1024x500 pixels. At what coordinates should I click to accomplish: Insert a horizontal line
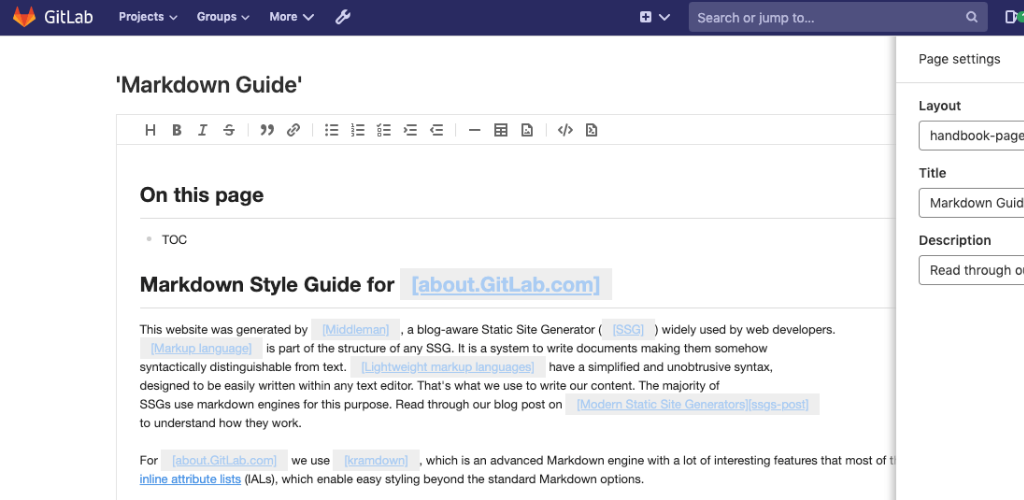tap(475, 130)
